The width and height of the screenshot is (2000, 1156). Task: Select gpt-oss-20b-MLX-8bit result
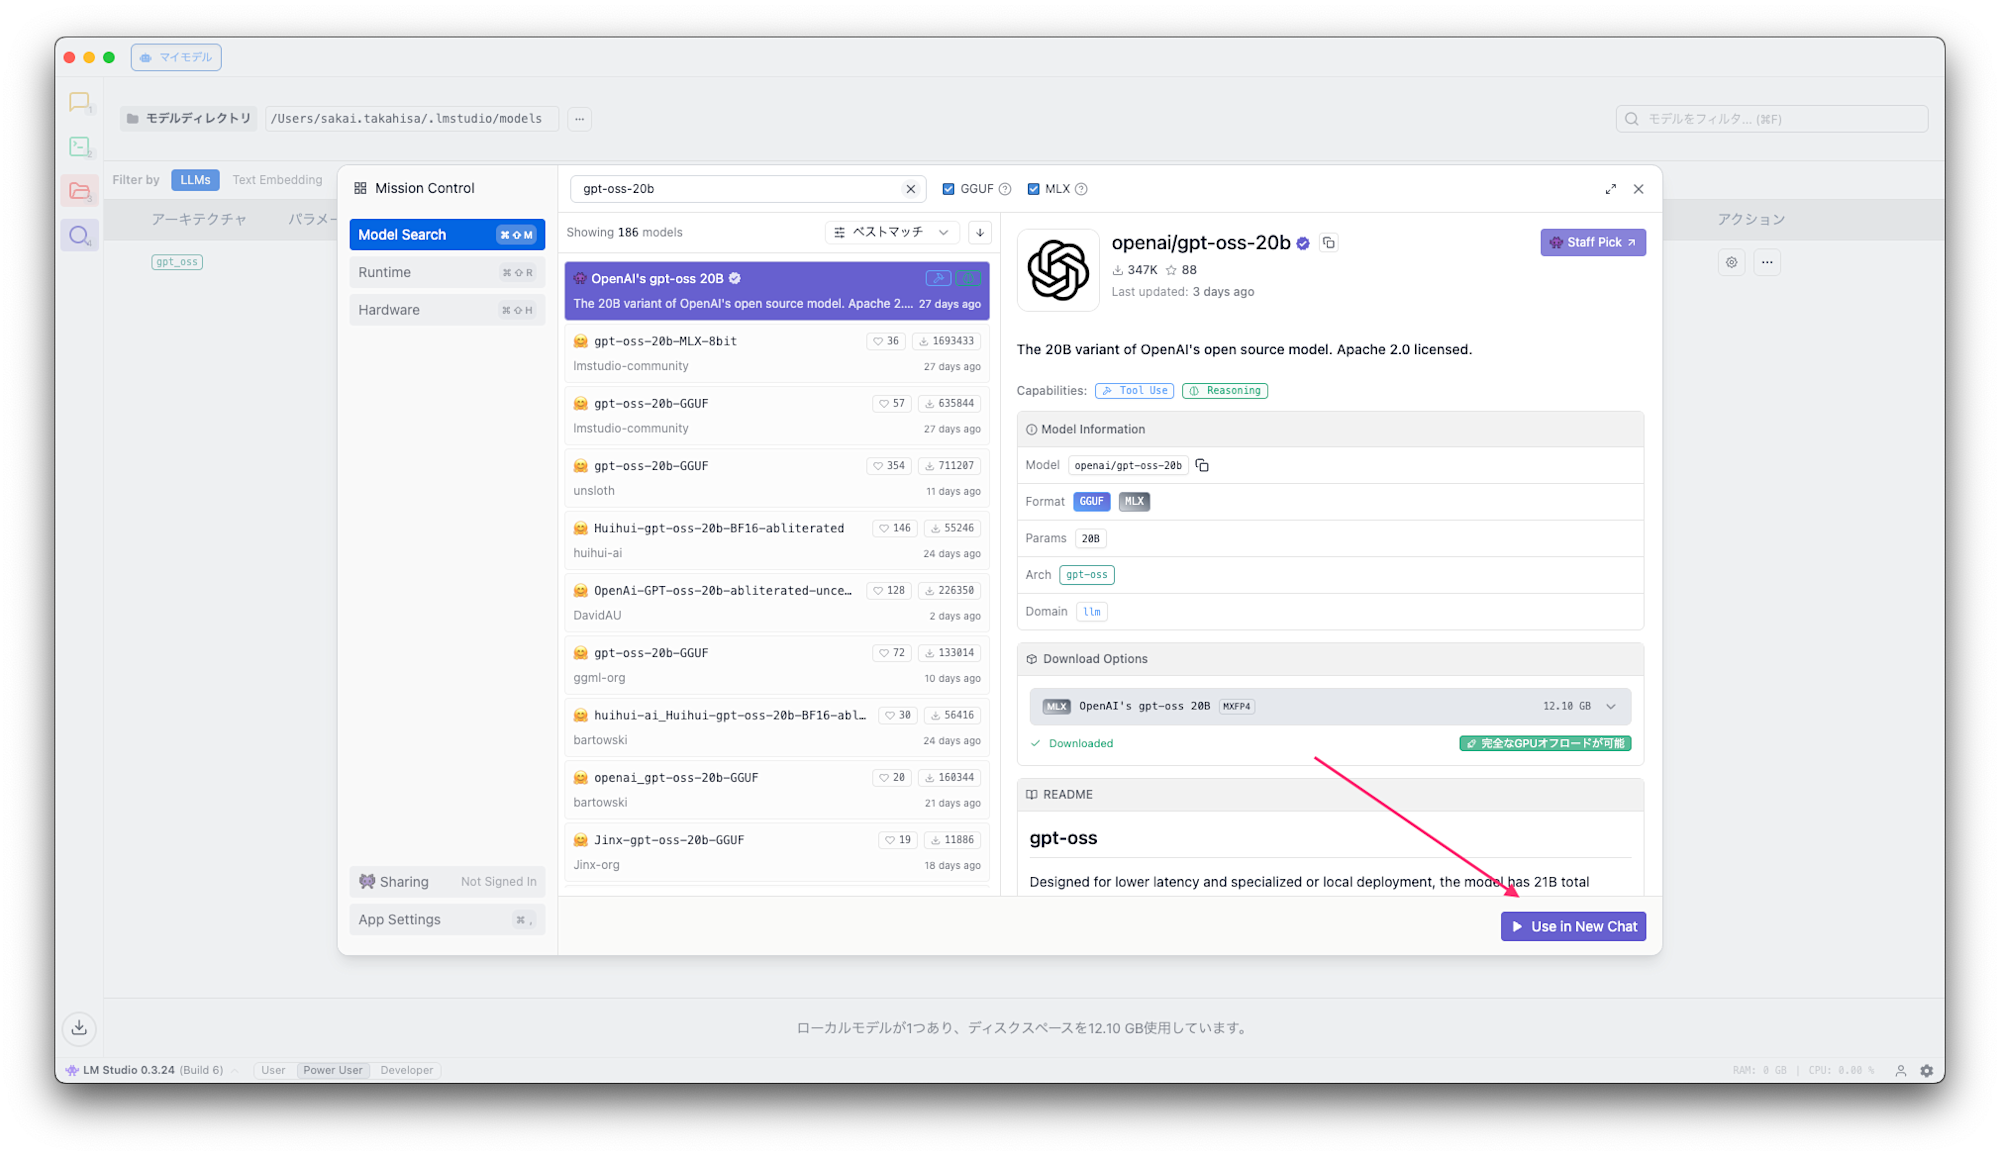777,353
